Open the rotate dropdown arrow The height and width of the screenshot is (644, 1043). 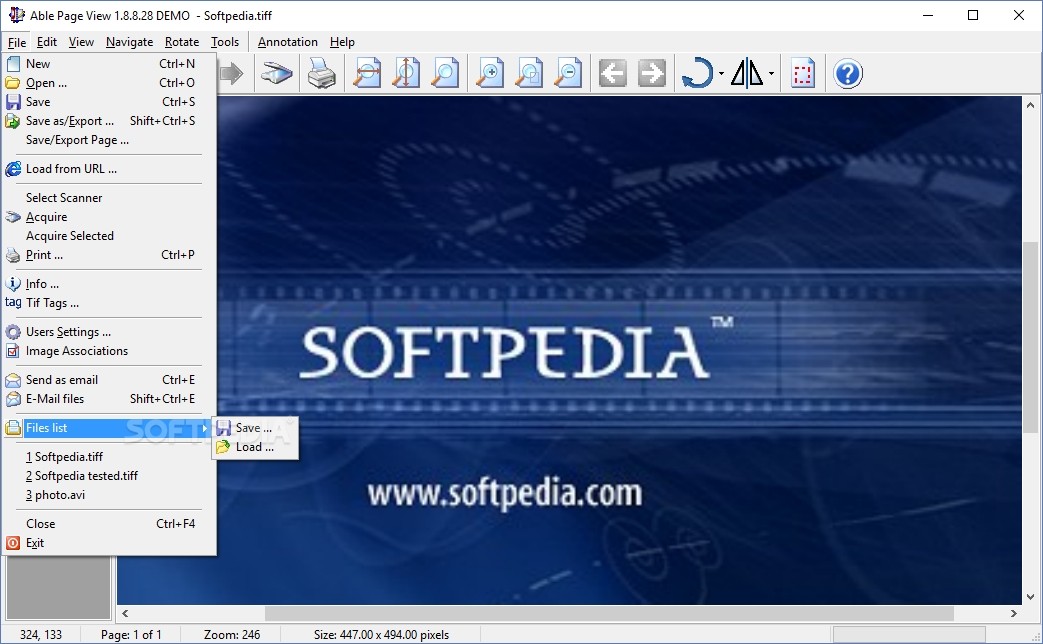coord(721,73)
